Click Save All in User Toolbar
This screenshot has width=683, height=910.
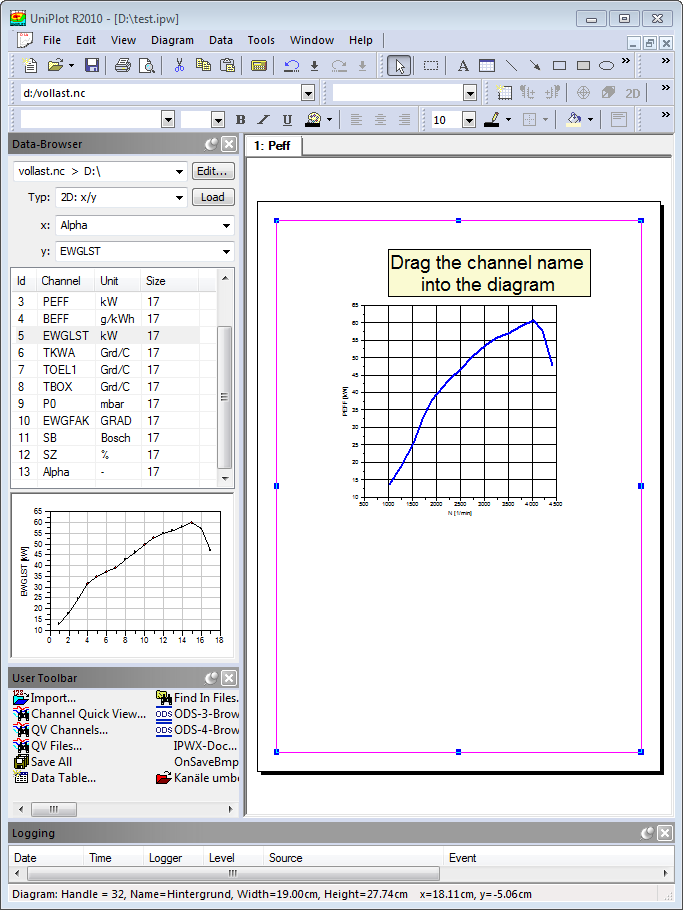pos(51,761)
